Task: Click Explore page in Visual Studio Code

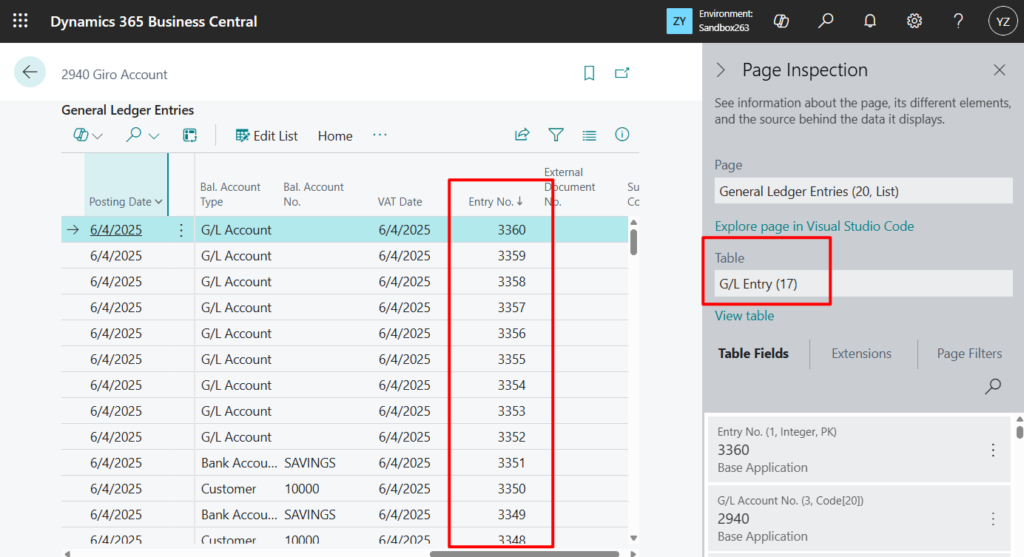Action: 814,226
